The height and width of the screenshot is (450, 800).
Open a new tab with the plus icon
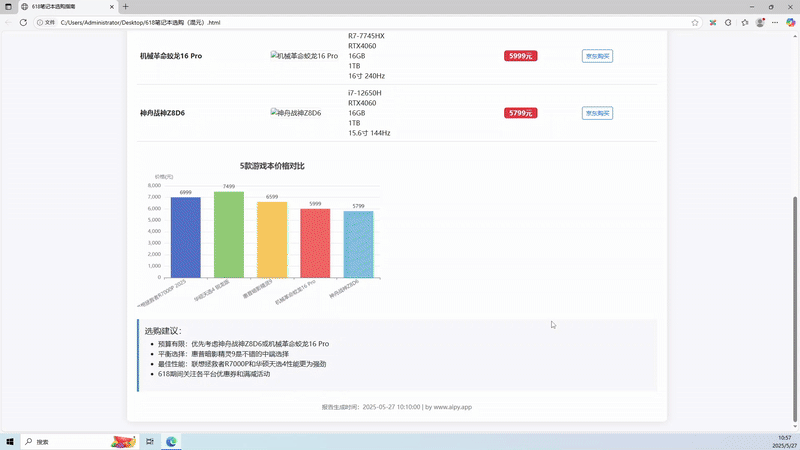(126, 7)
